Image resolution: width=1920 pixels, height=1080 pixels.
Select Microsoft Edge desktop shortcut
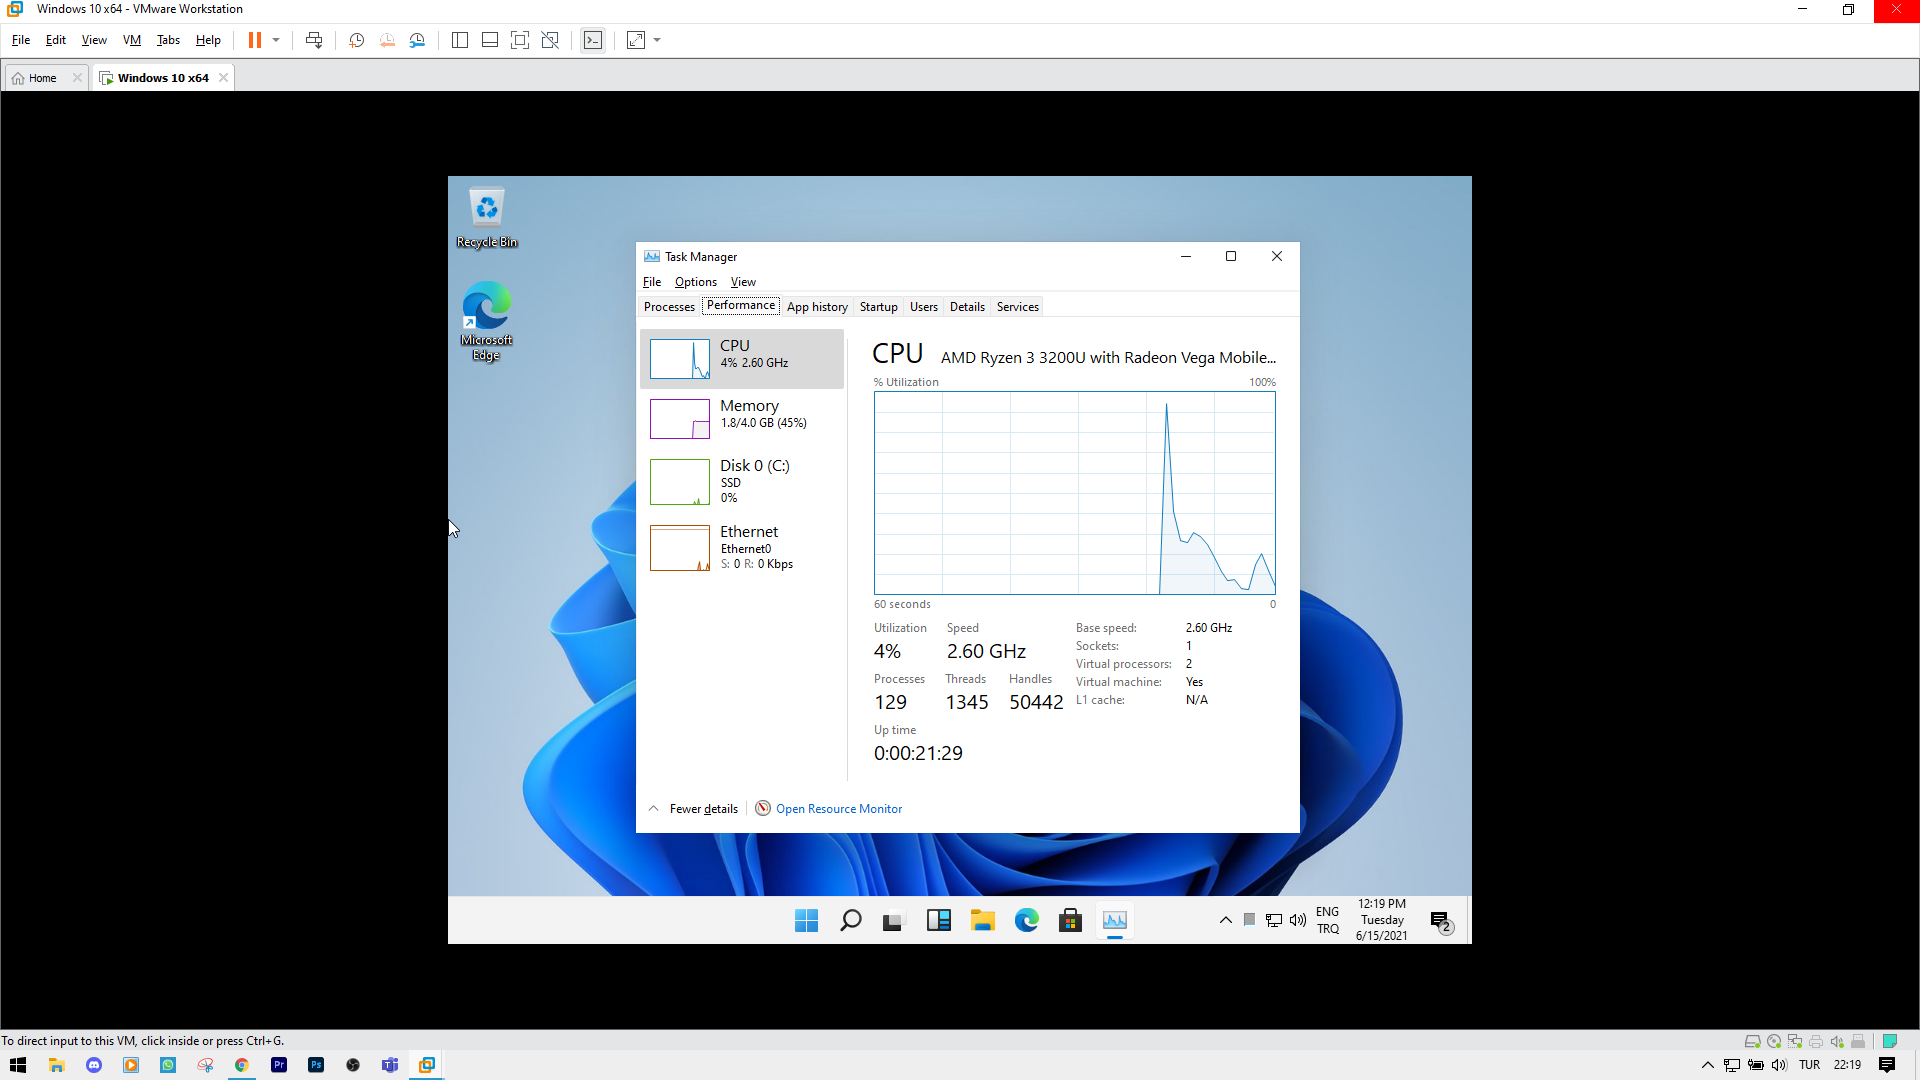tap(487, 321)
